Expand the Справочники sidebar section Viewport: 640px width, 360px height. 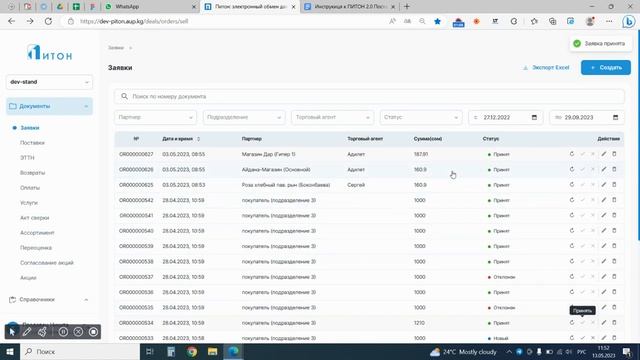(49, 300)
